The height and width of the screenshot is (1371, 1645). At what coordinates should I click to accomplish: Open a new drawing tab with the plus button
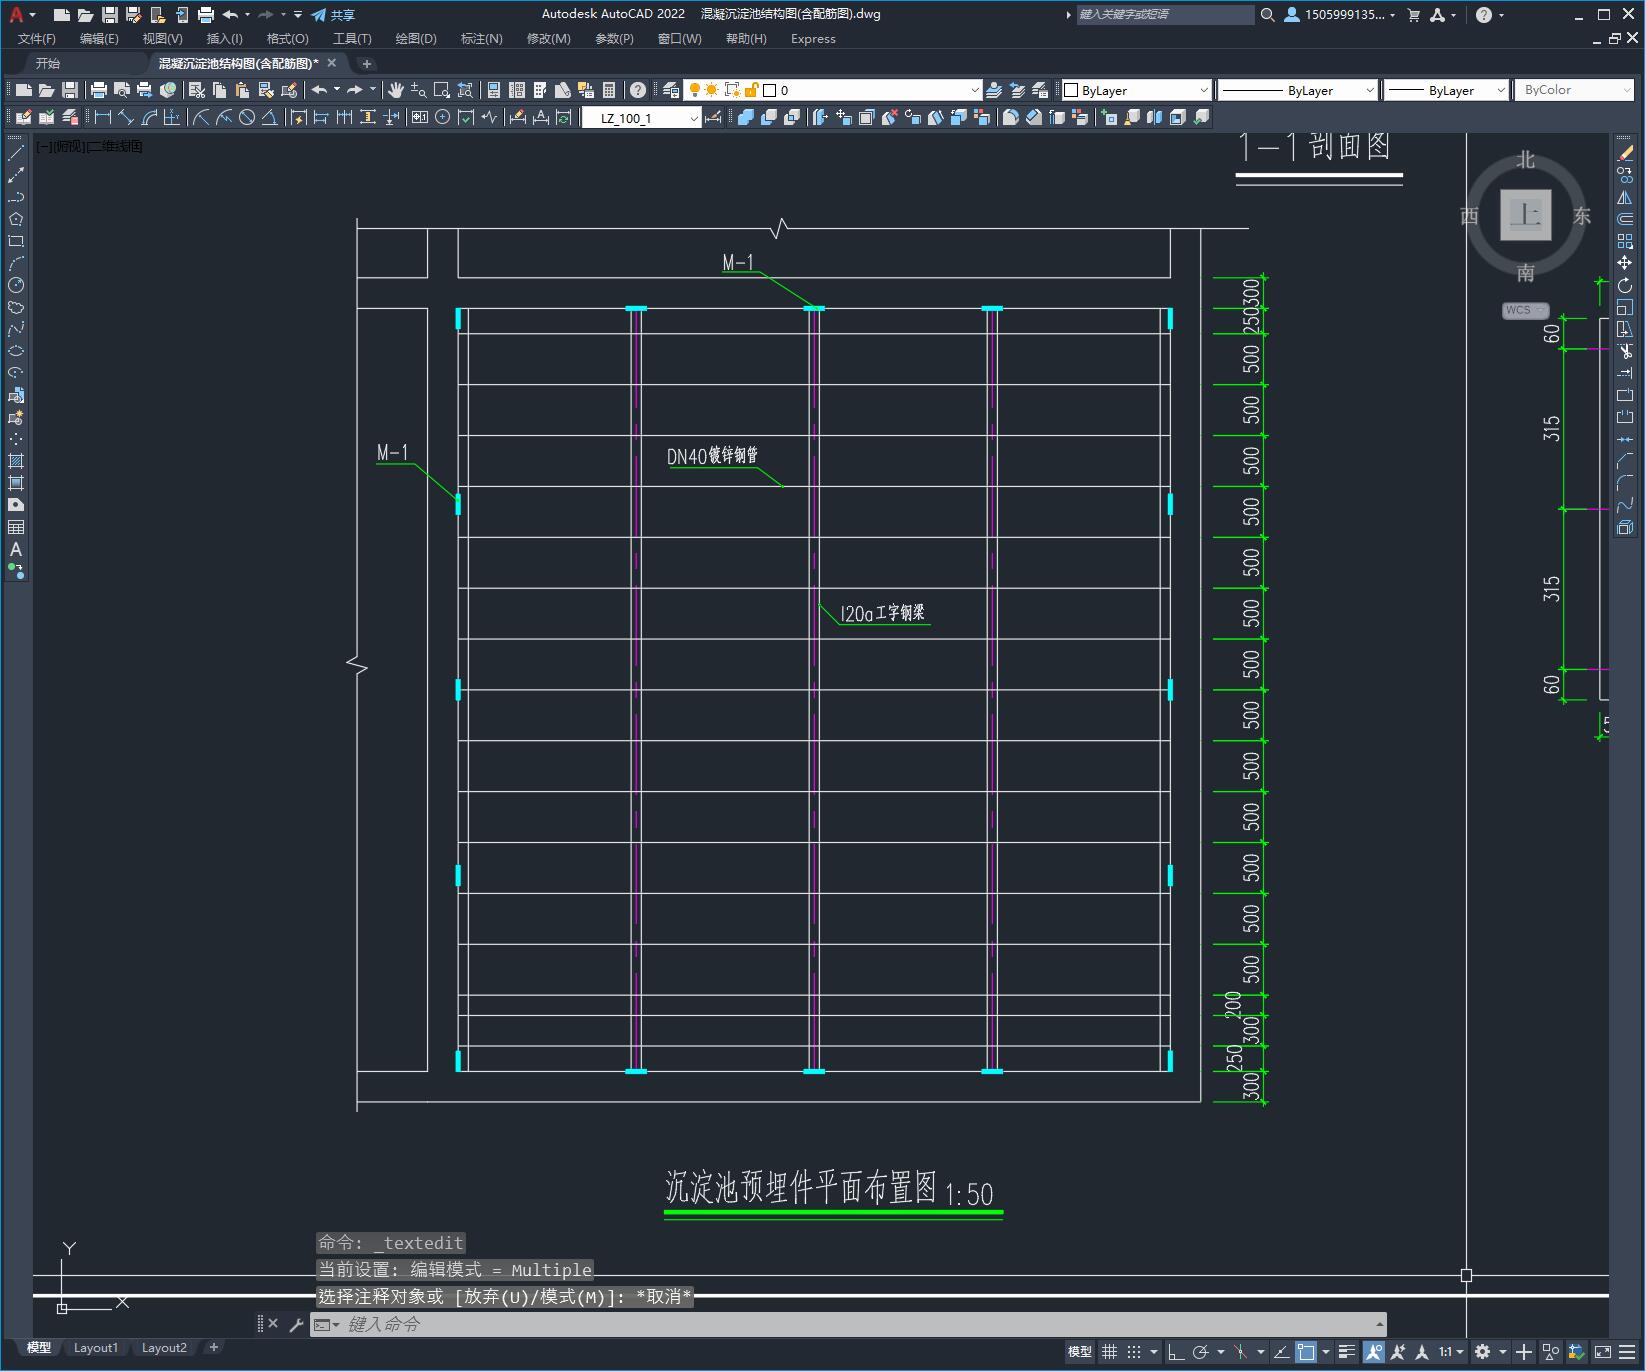366,64
